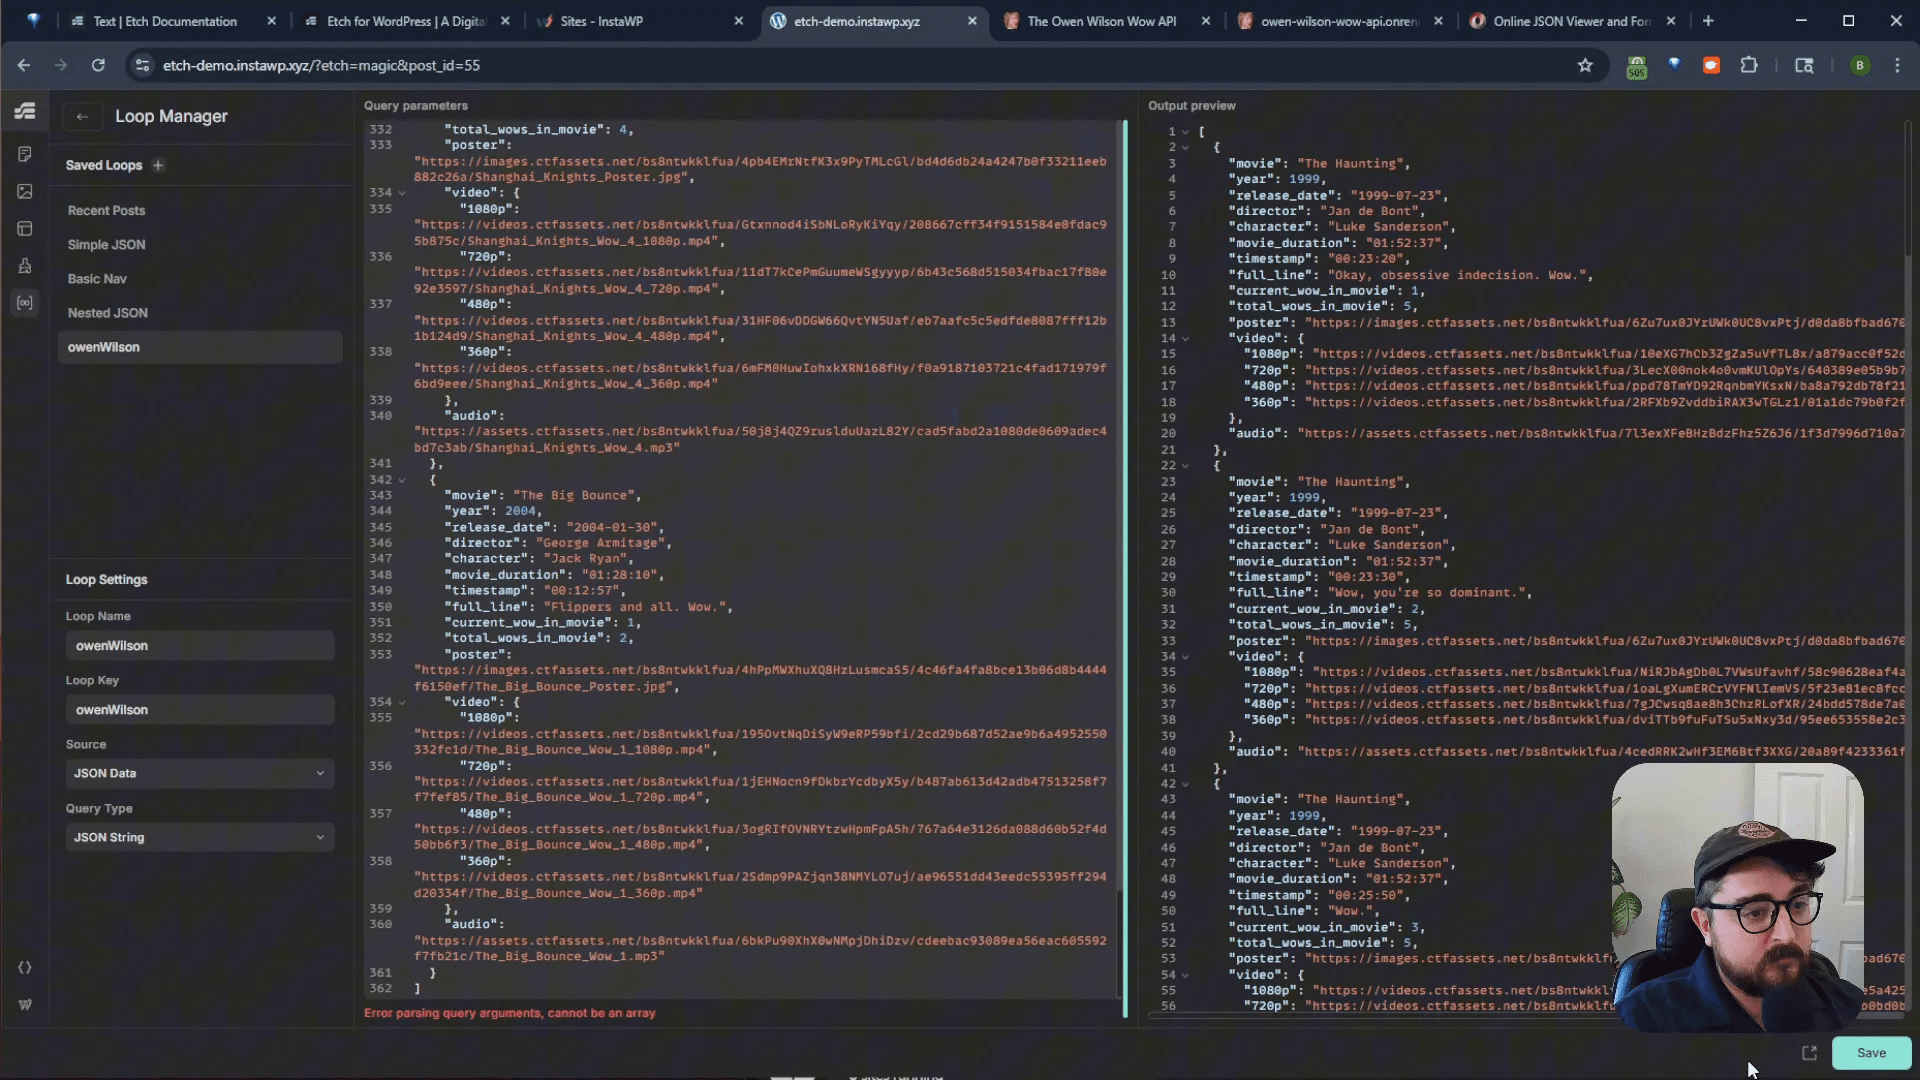Fold output preview object at line 22

coord(1185,466)
